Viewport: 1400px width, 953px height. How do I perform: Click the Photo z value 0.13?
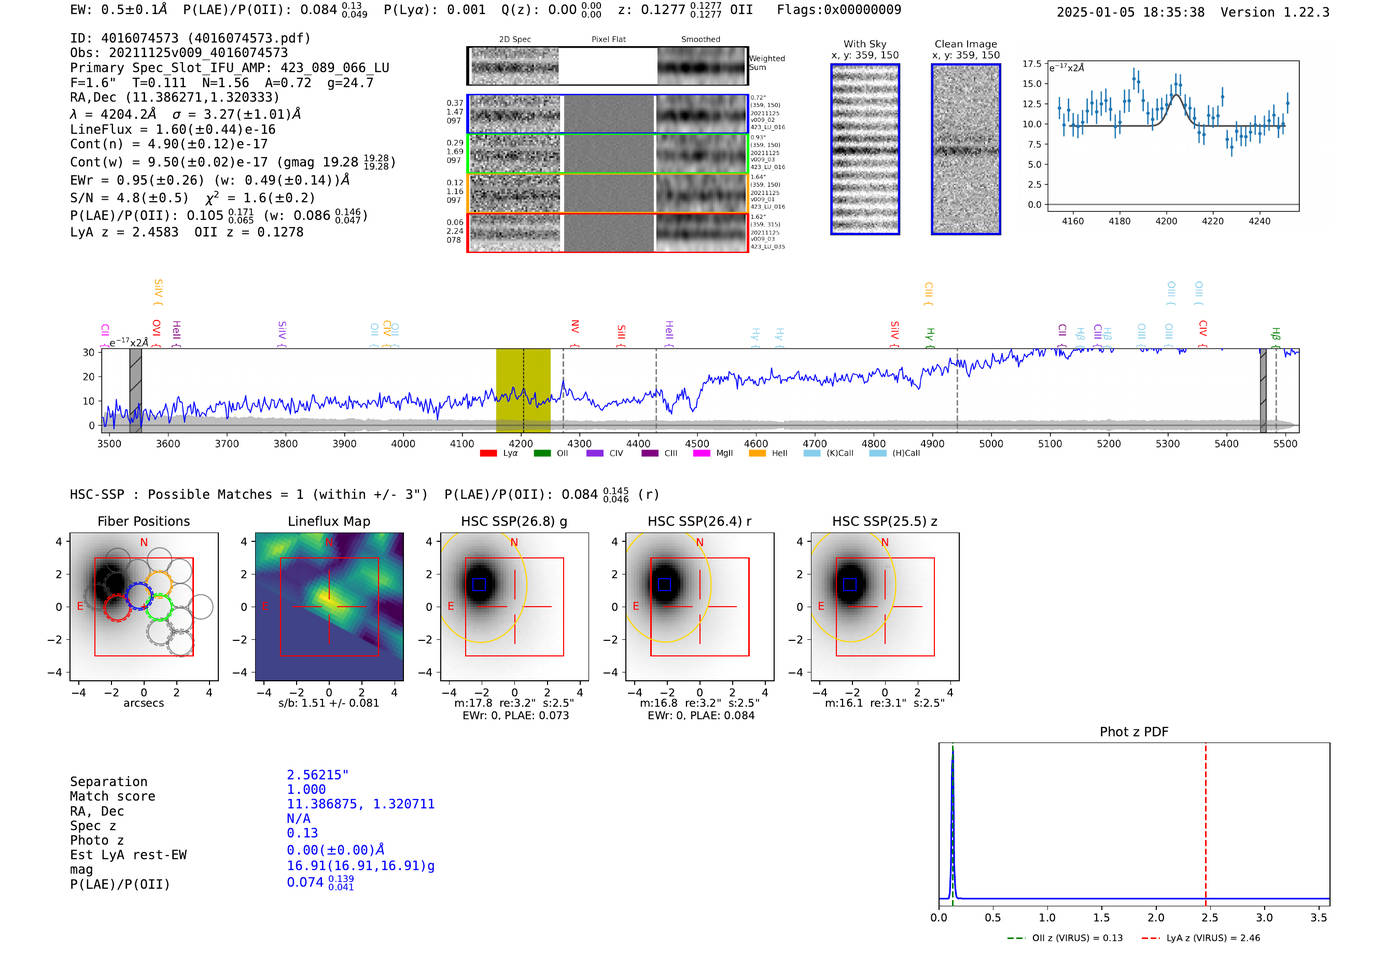[x=302, y=833]
